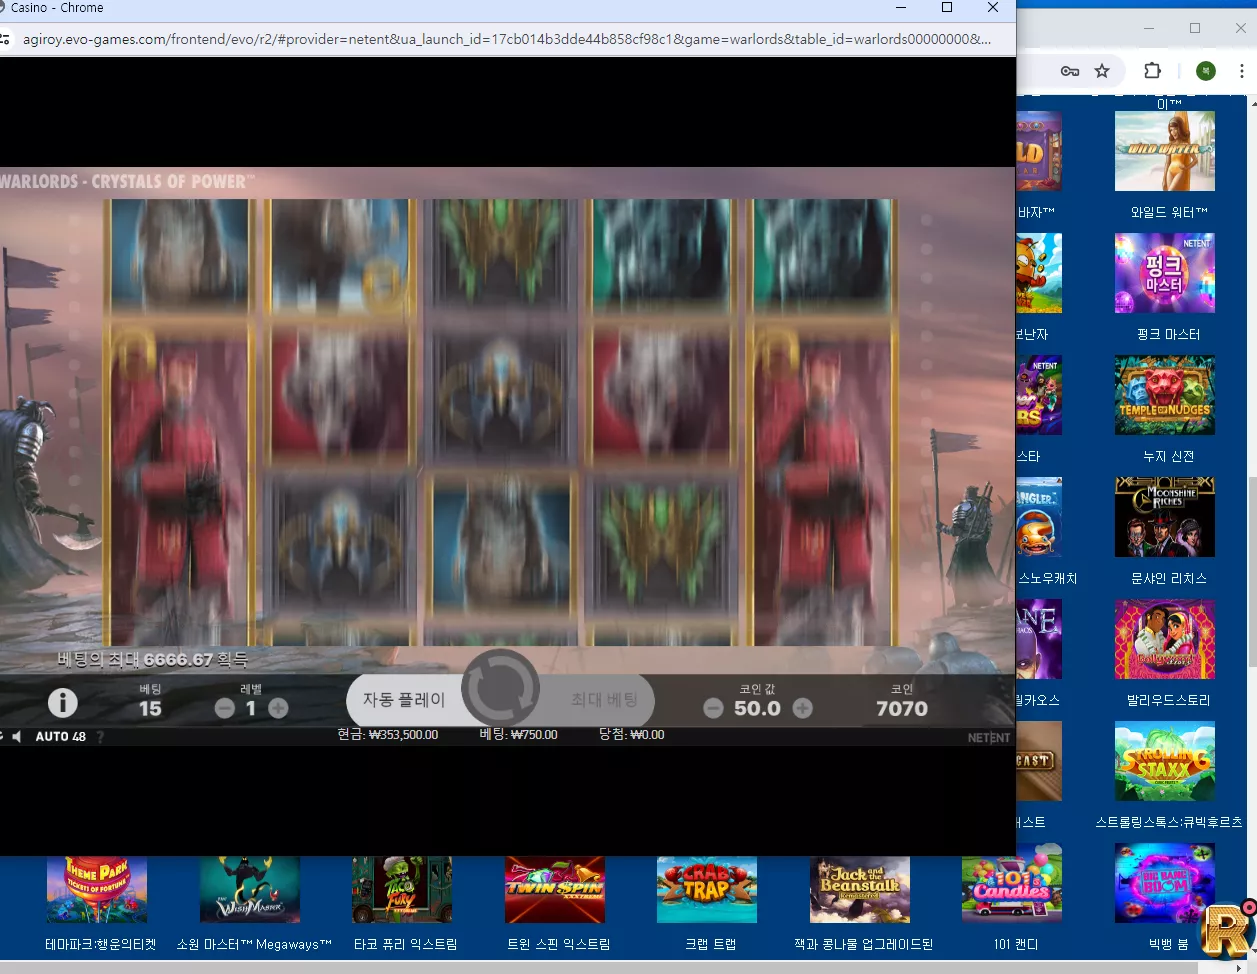
Task: Open Chrome three-dot menu
Action: pos(1241,71)
